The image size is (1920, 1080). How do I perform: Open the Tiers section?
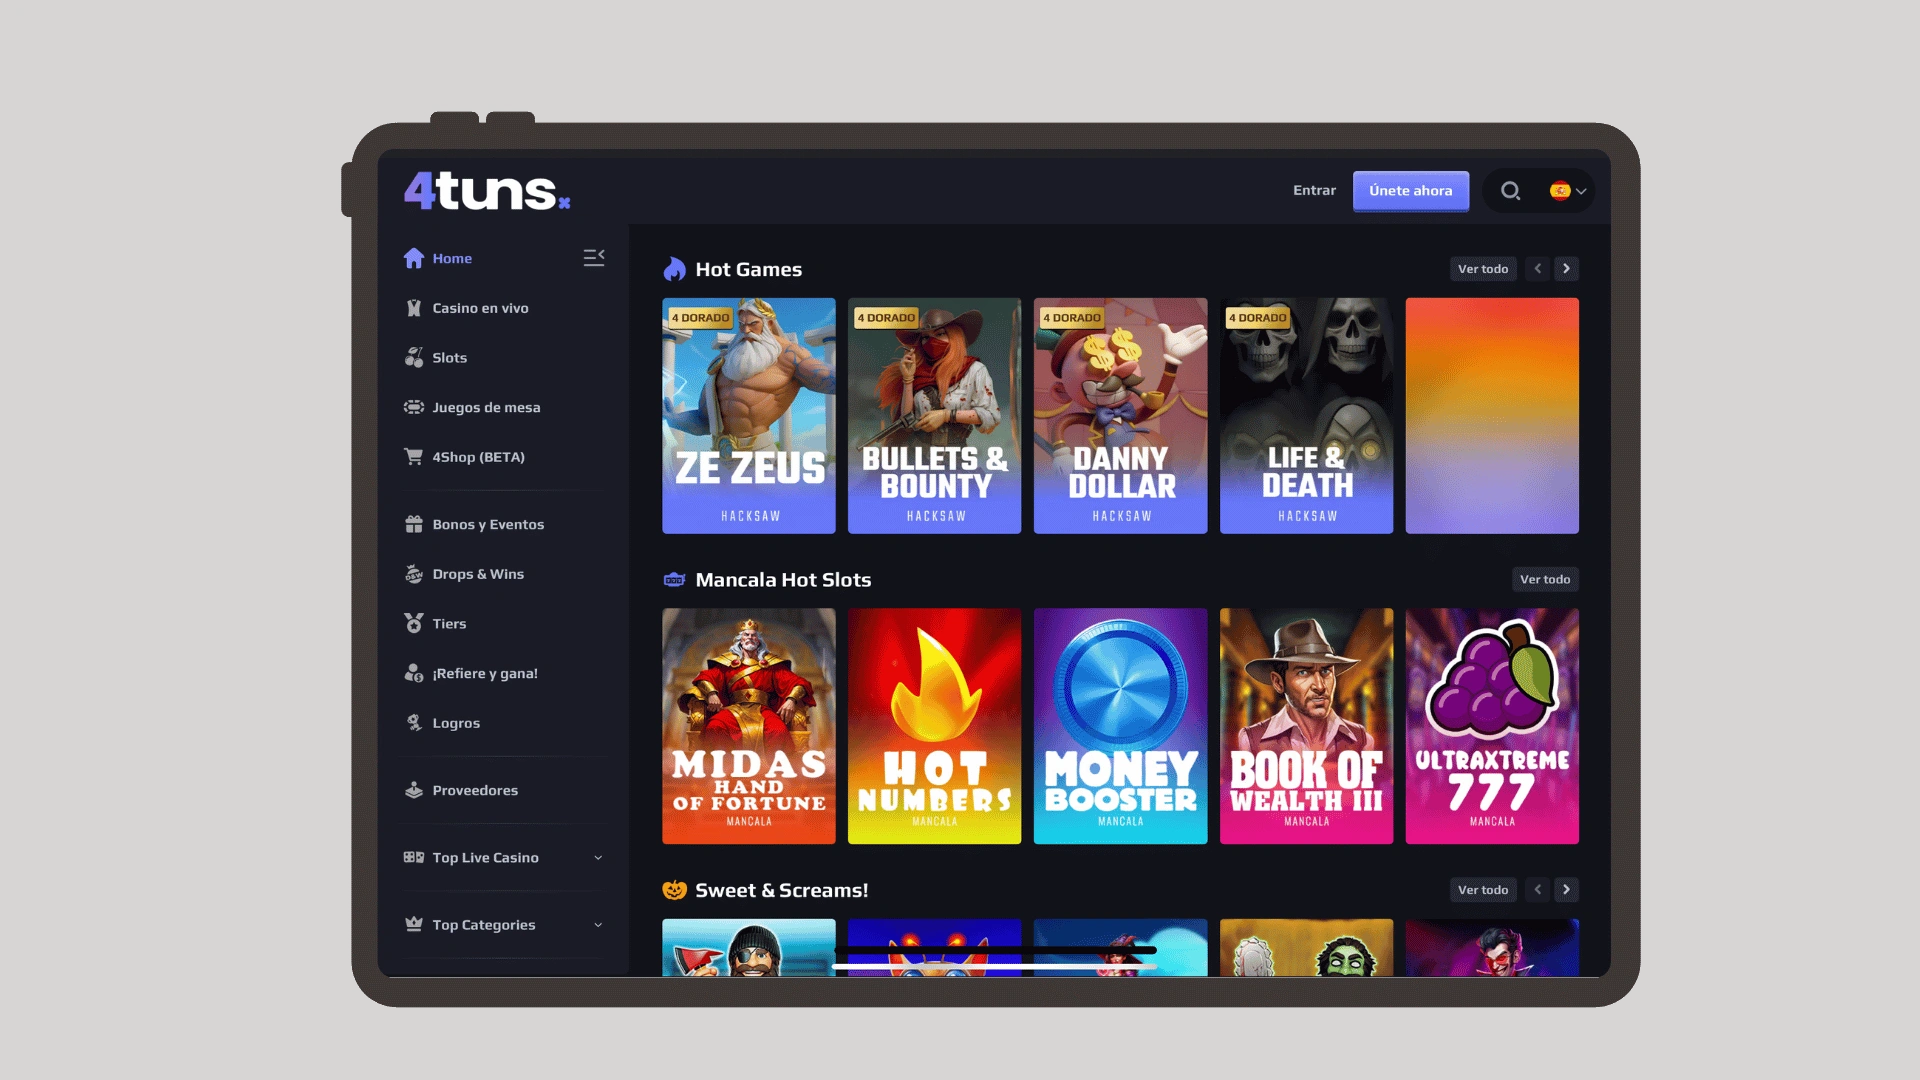pos(449,623)
